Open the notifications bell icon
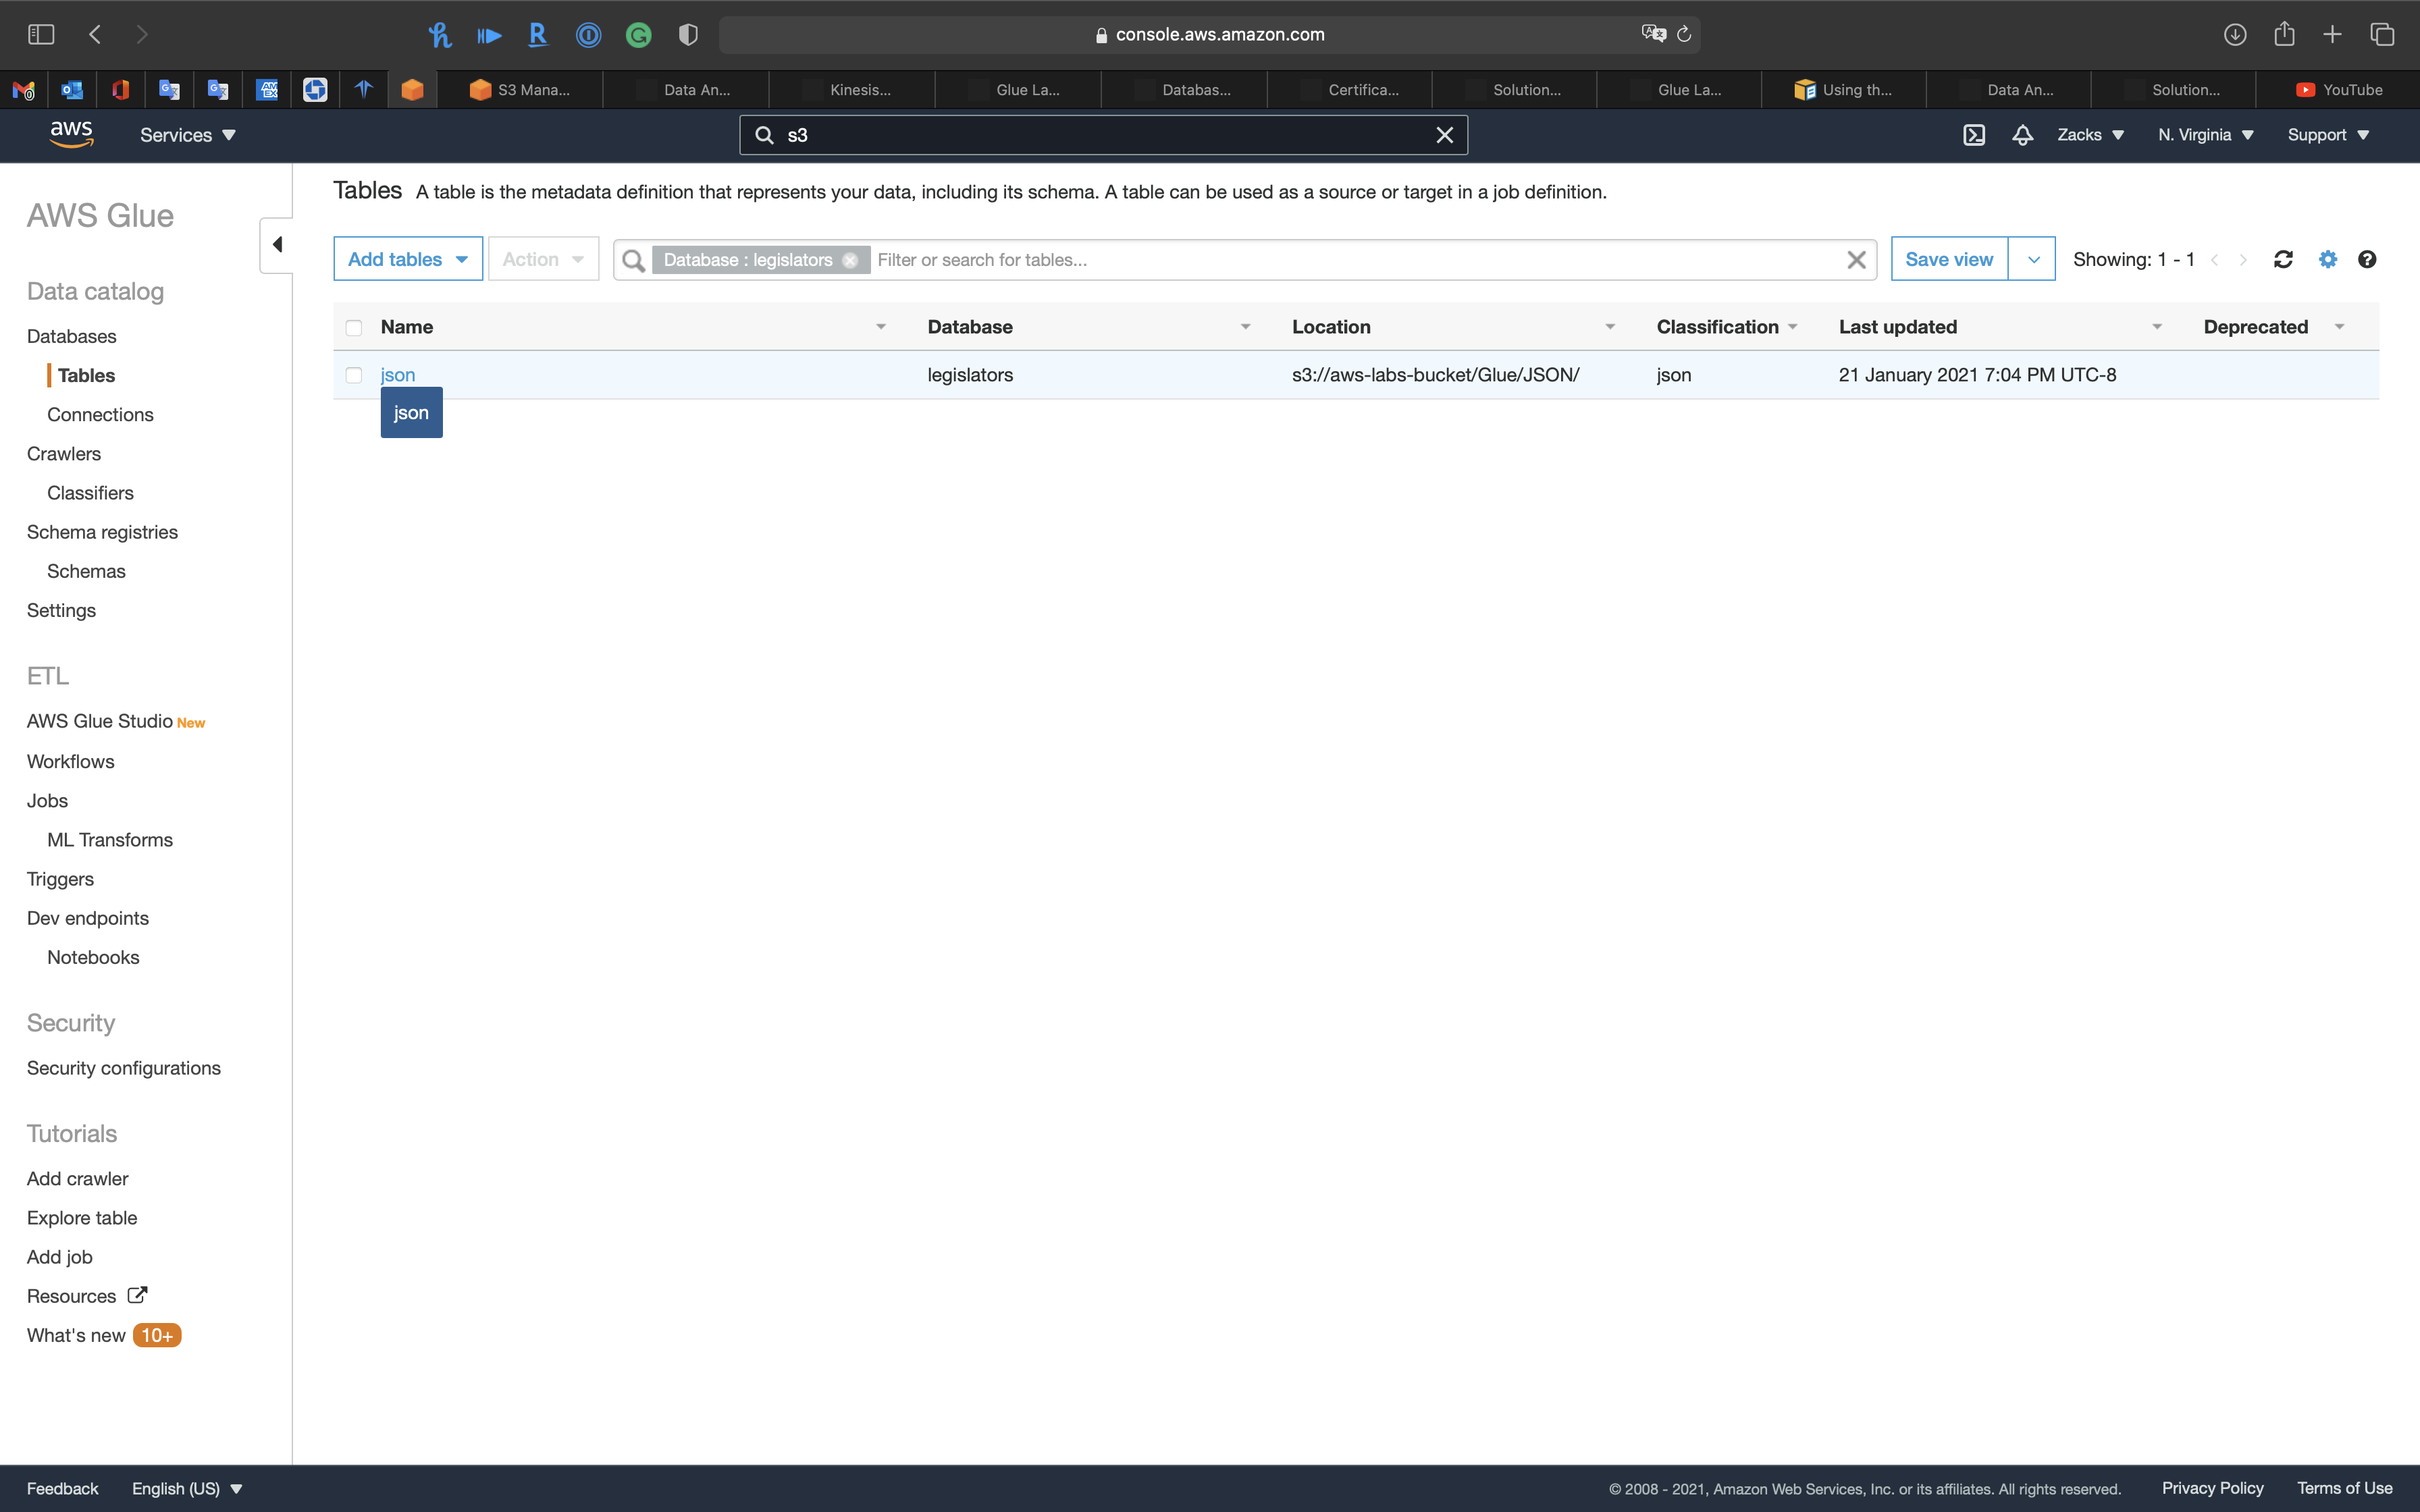The width and height of the screenshot is (2420, 1512). 2022,135
